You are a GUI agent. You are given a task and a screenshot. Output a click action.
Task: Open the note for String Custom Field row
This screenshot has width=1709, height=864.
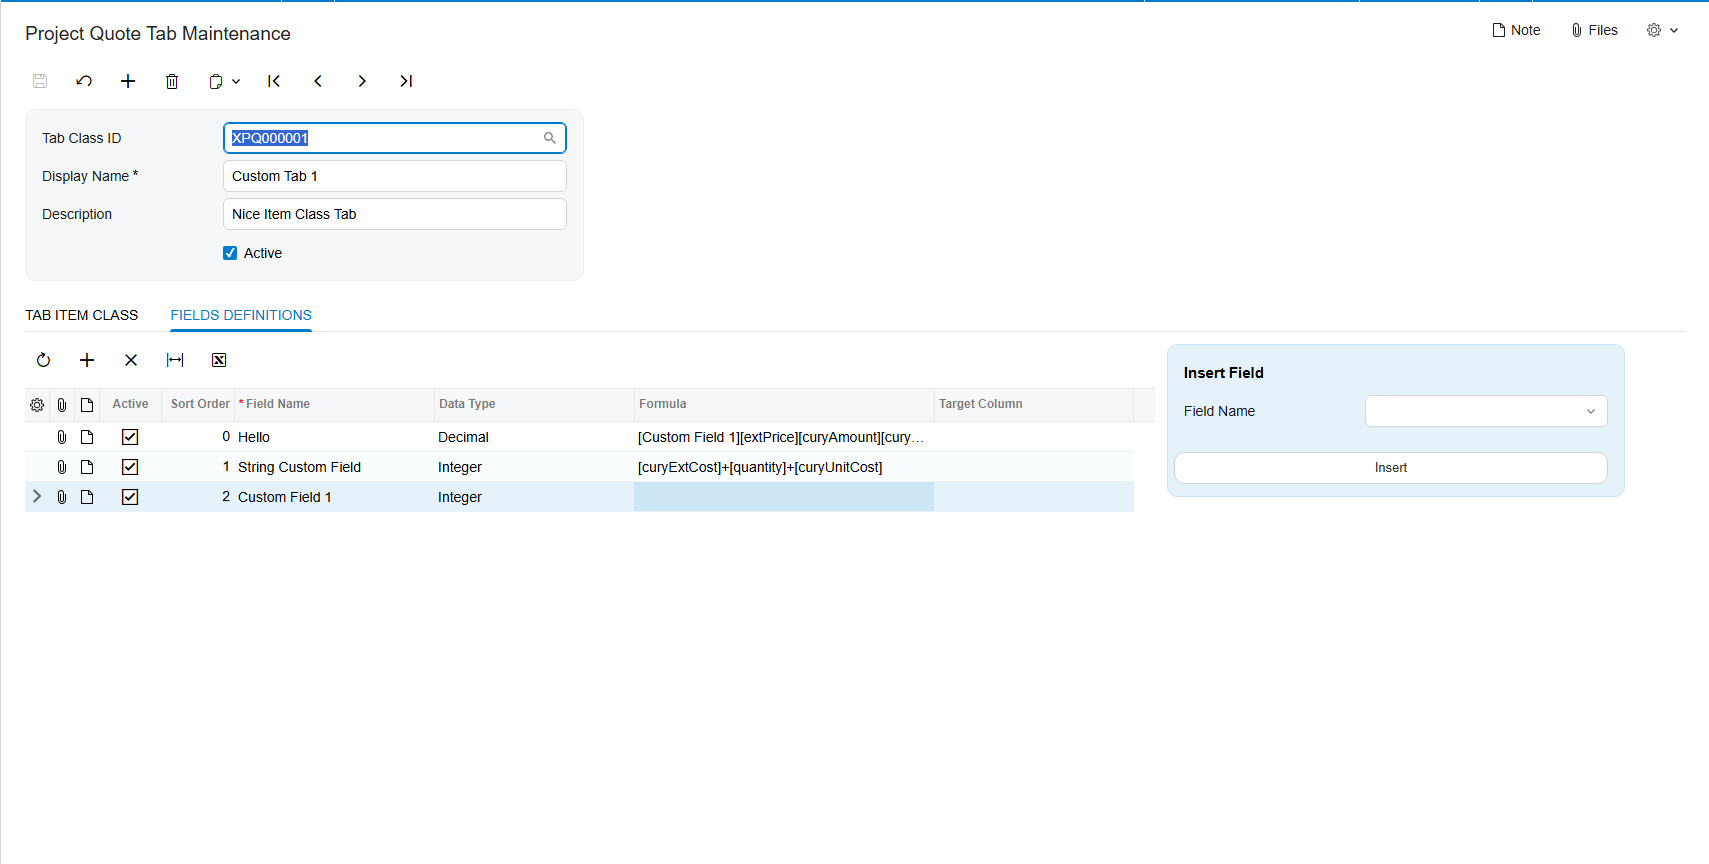coord(87,467)
